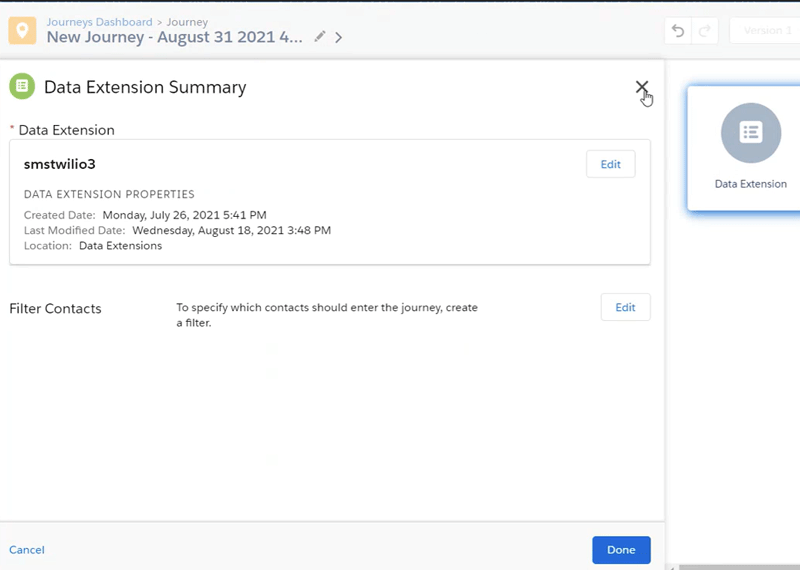Viewport: 800px width, 570px height.
Task: Select the smstwilio3 data extension name
Action: click(59, 164)
